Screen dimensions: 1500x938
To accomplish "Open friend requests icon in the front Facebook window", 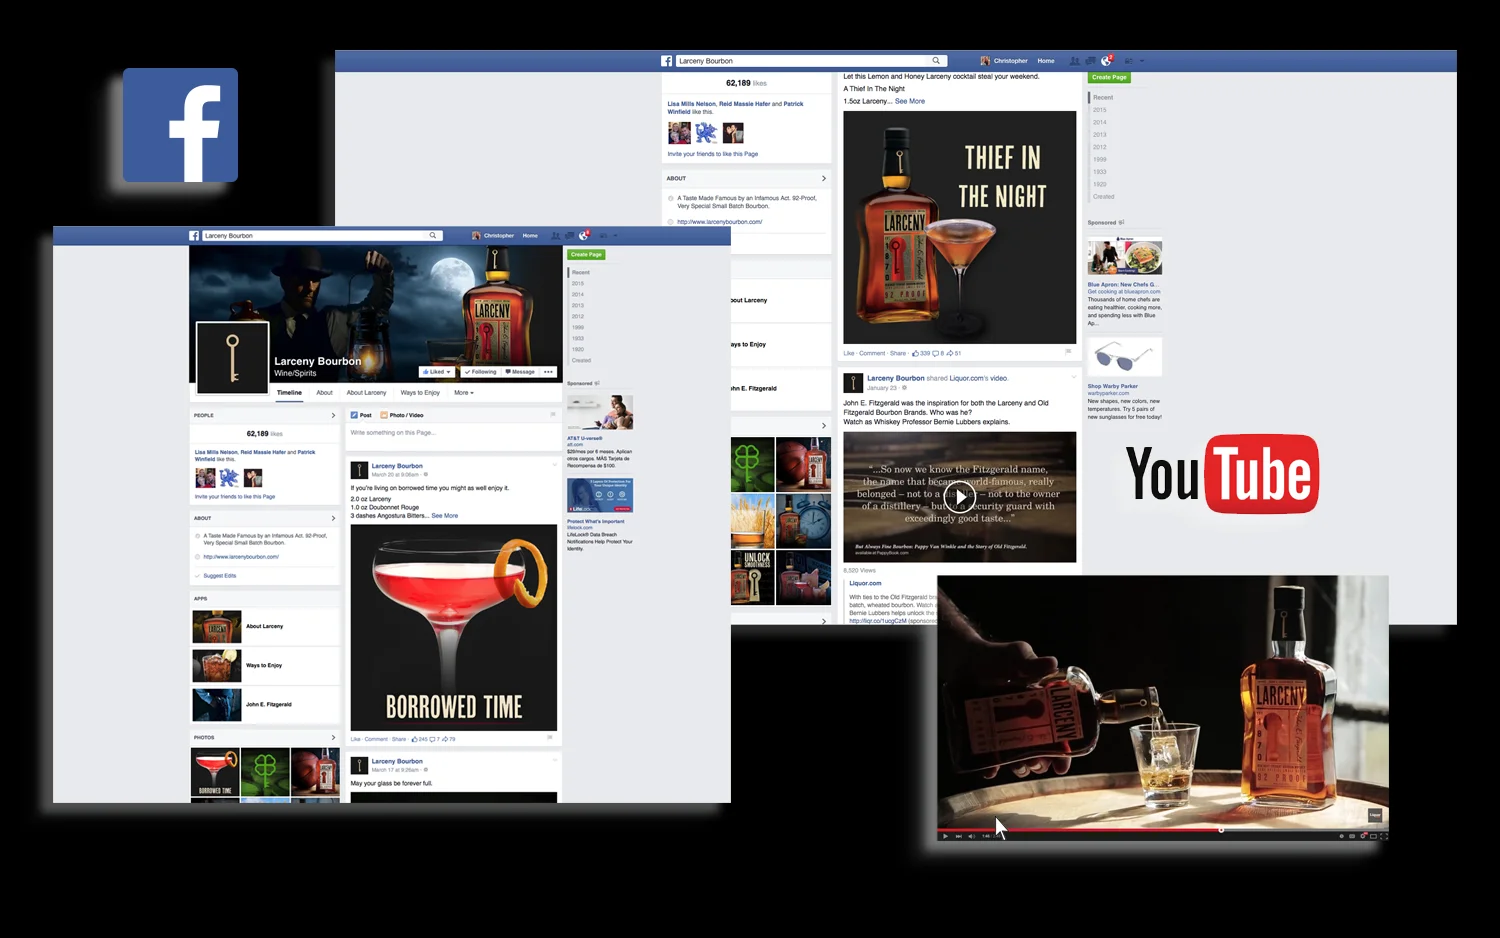I will click(555, 236).
